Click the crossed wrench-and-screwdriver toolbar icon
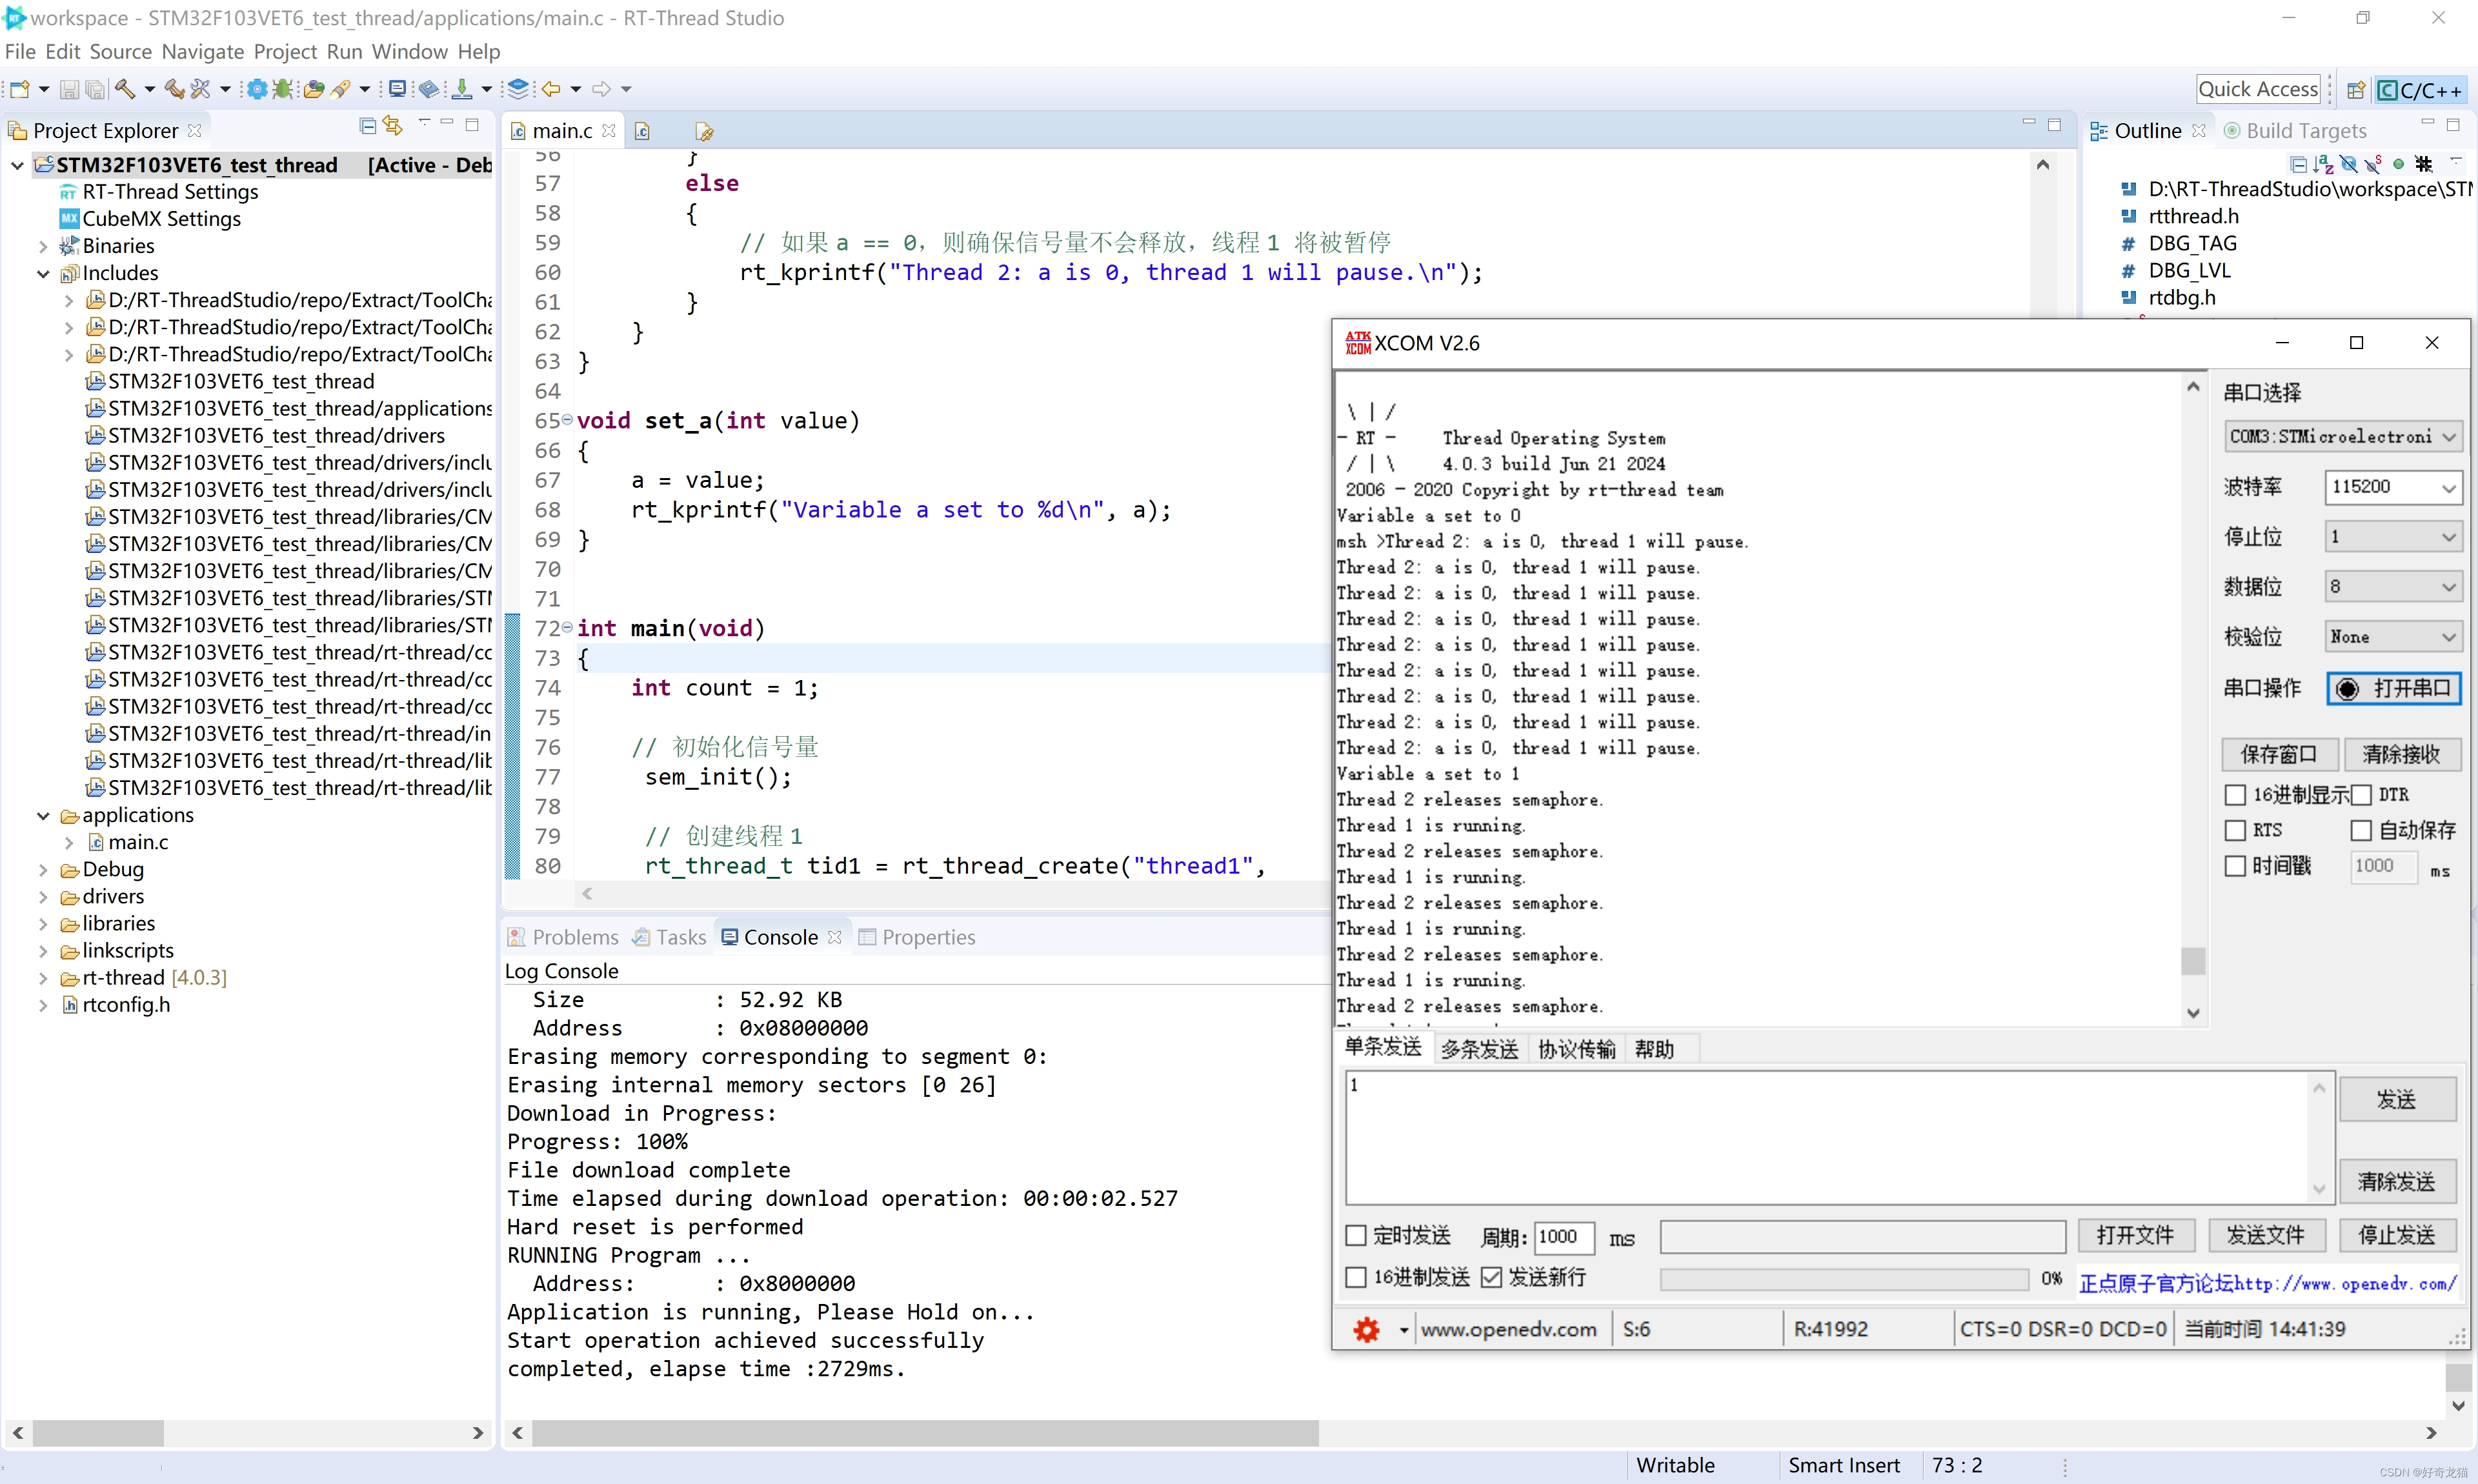2478x1484 pixels. 201,89
